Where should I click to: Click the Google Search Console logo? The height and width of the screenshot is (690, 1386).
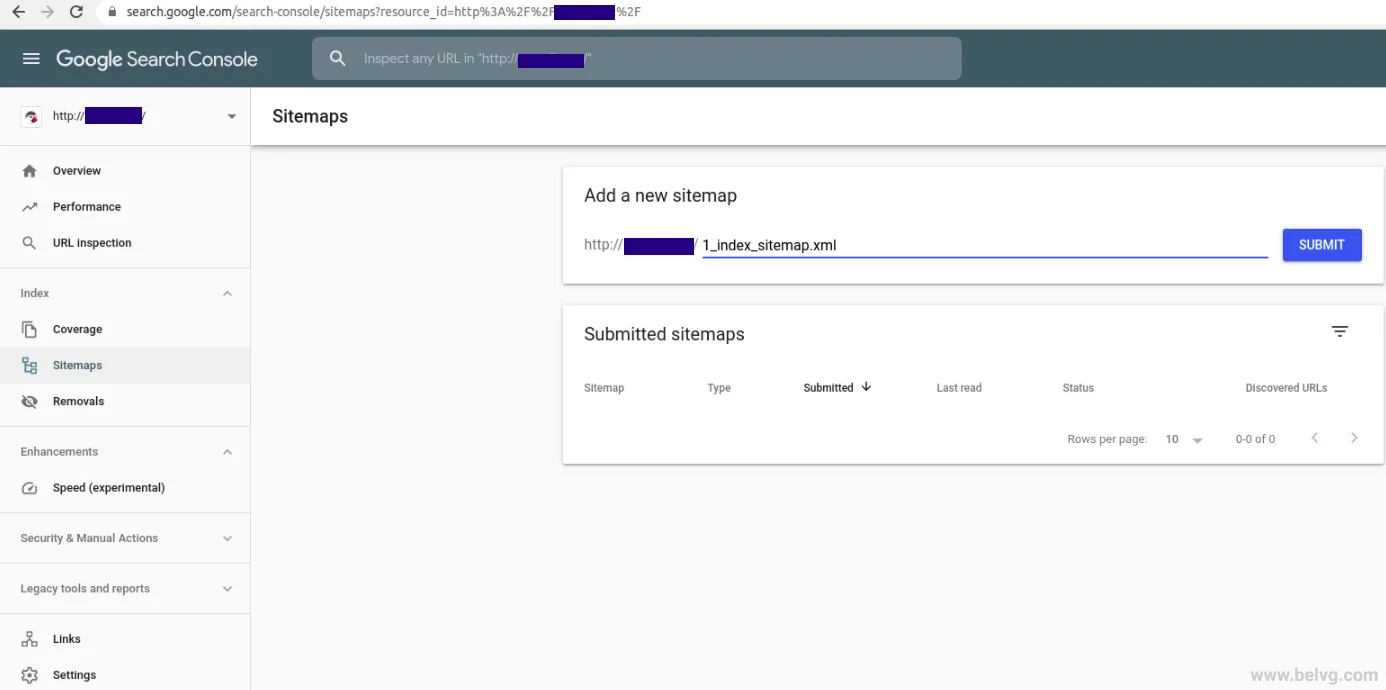tap(157, 59)
